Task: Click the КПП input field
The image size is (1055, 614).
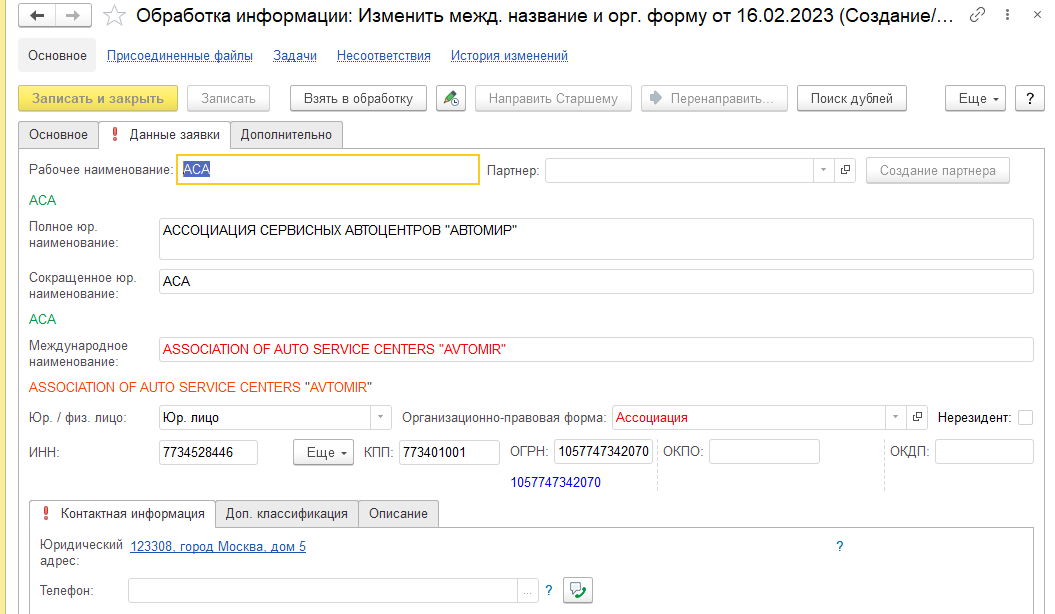Action: (x=449, y=452)
